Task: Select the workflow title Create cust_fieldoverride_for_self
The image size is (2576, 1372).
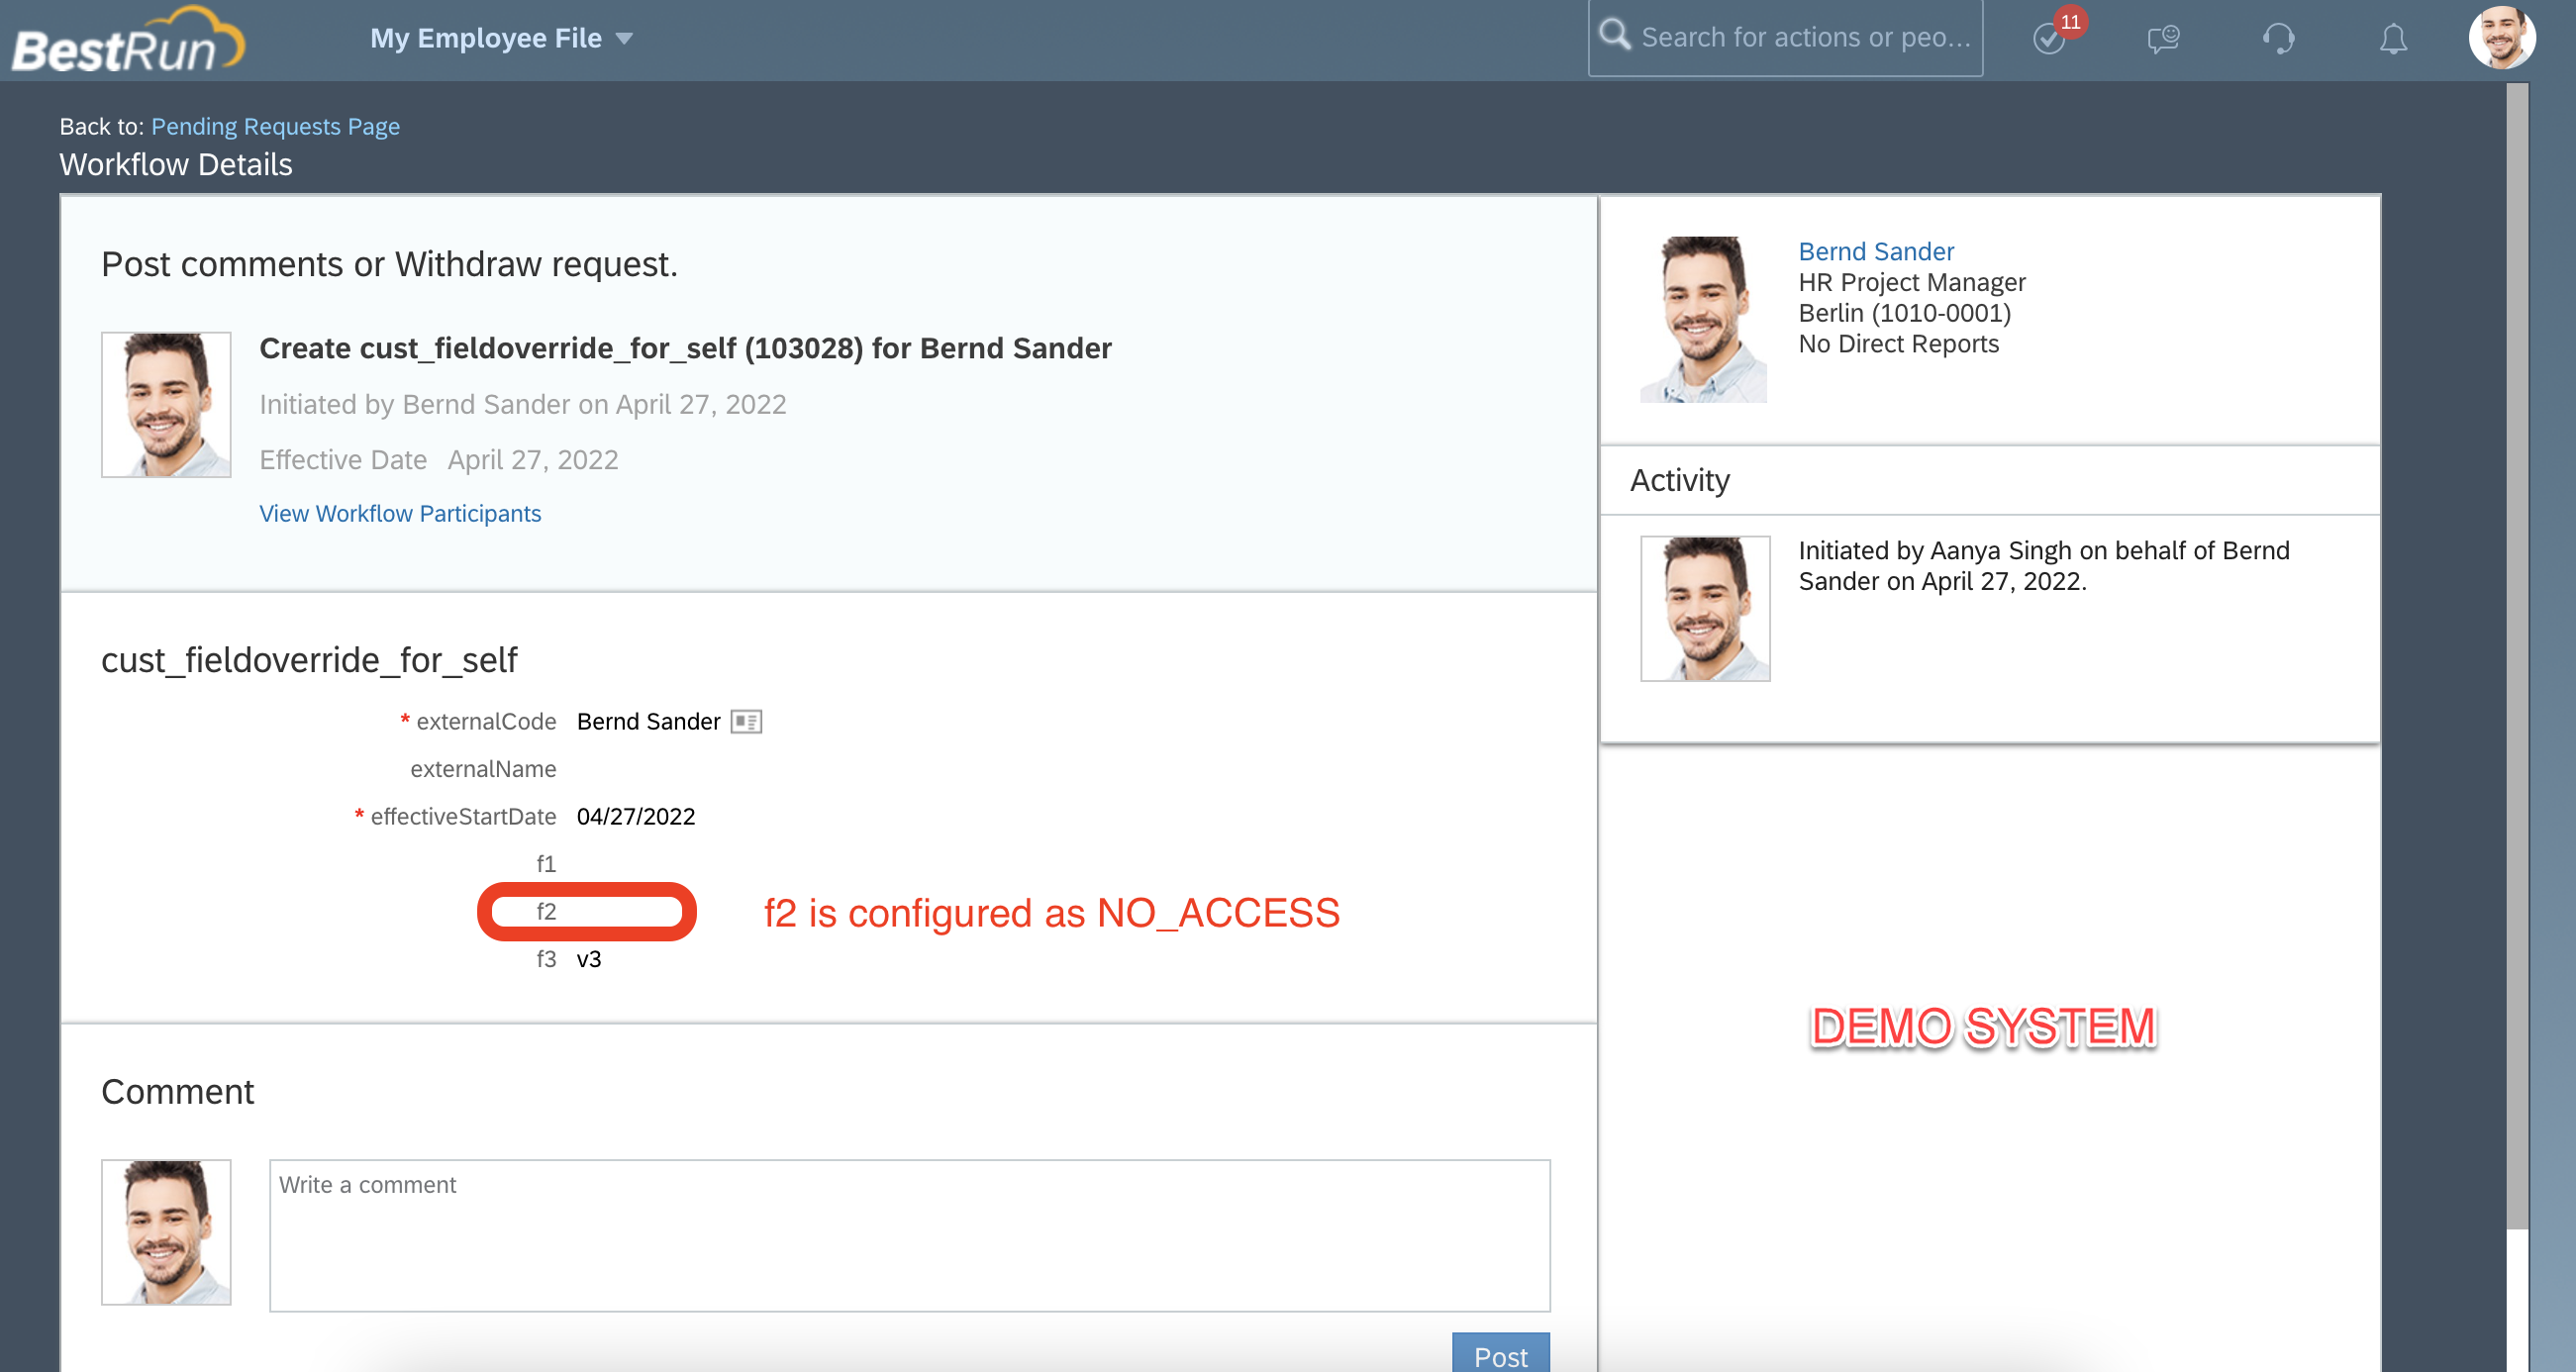Action: click(x=685, y=348)
